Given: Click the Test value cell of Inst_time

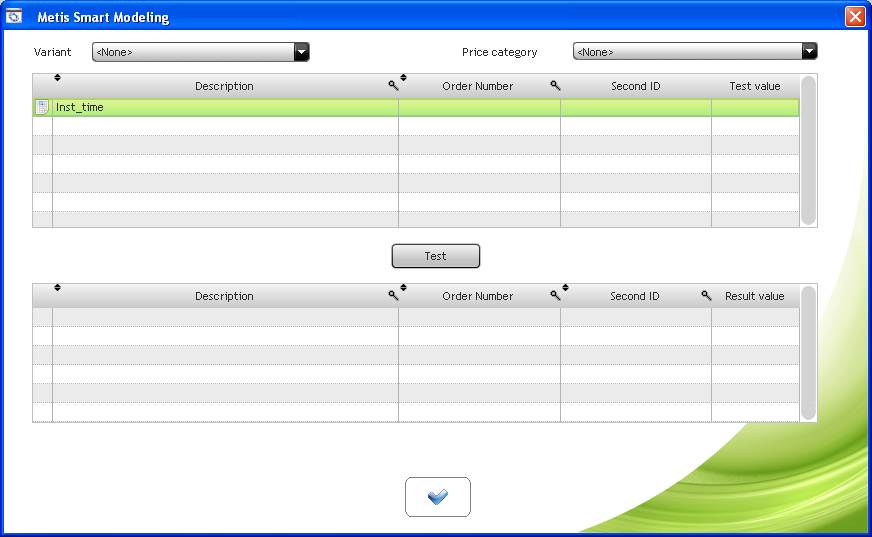Looking at the screenshot, I should point(755,107).
